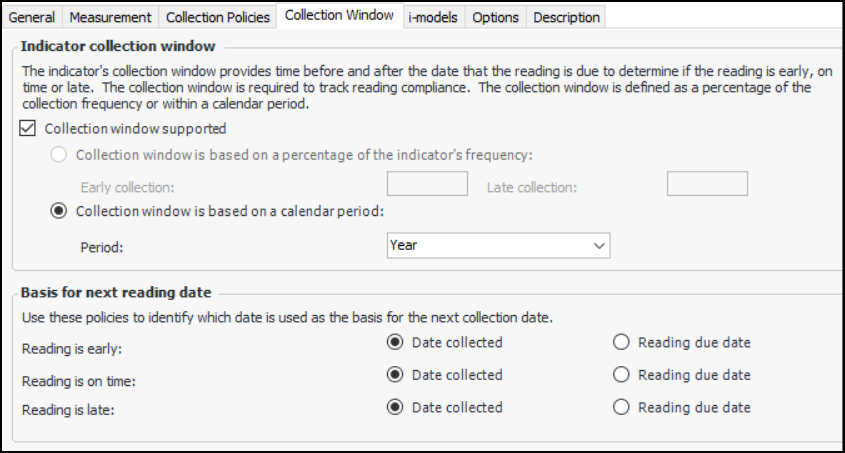The height and width of the screenshot is (453, 845).
Task: Choose Date collected for Reading is early
Action: 395,343
